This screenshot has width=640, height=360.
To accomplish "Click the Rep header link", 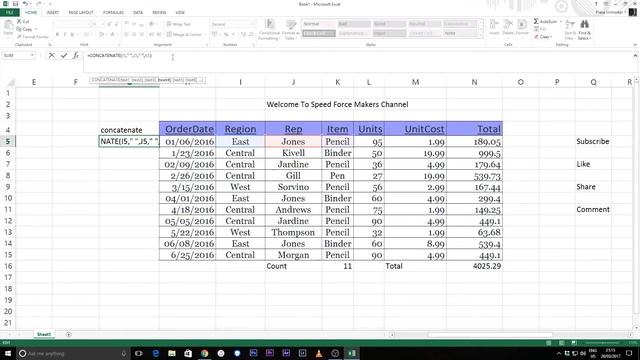I will point(293,129).
